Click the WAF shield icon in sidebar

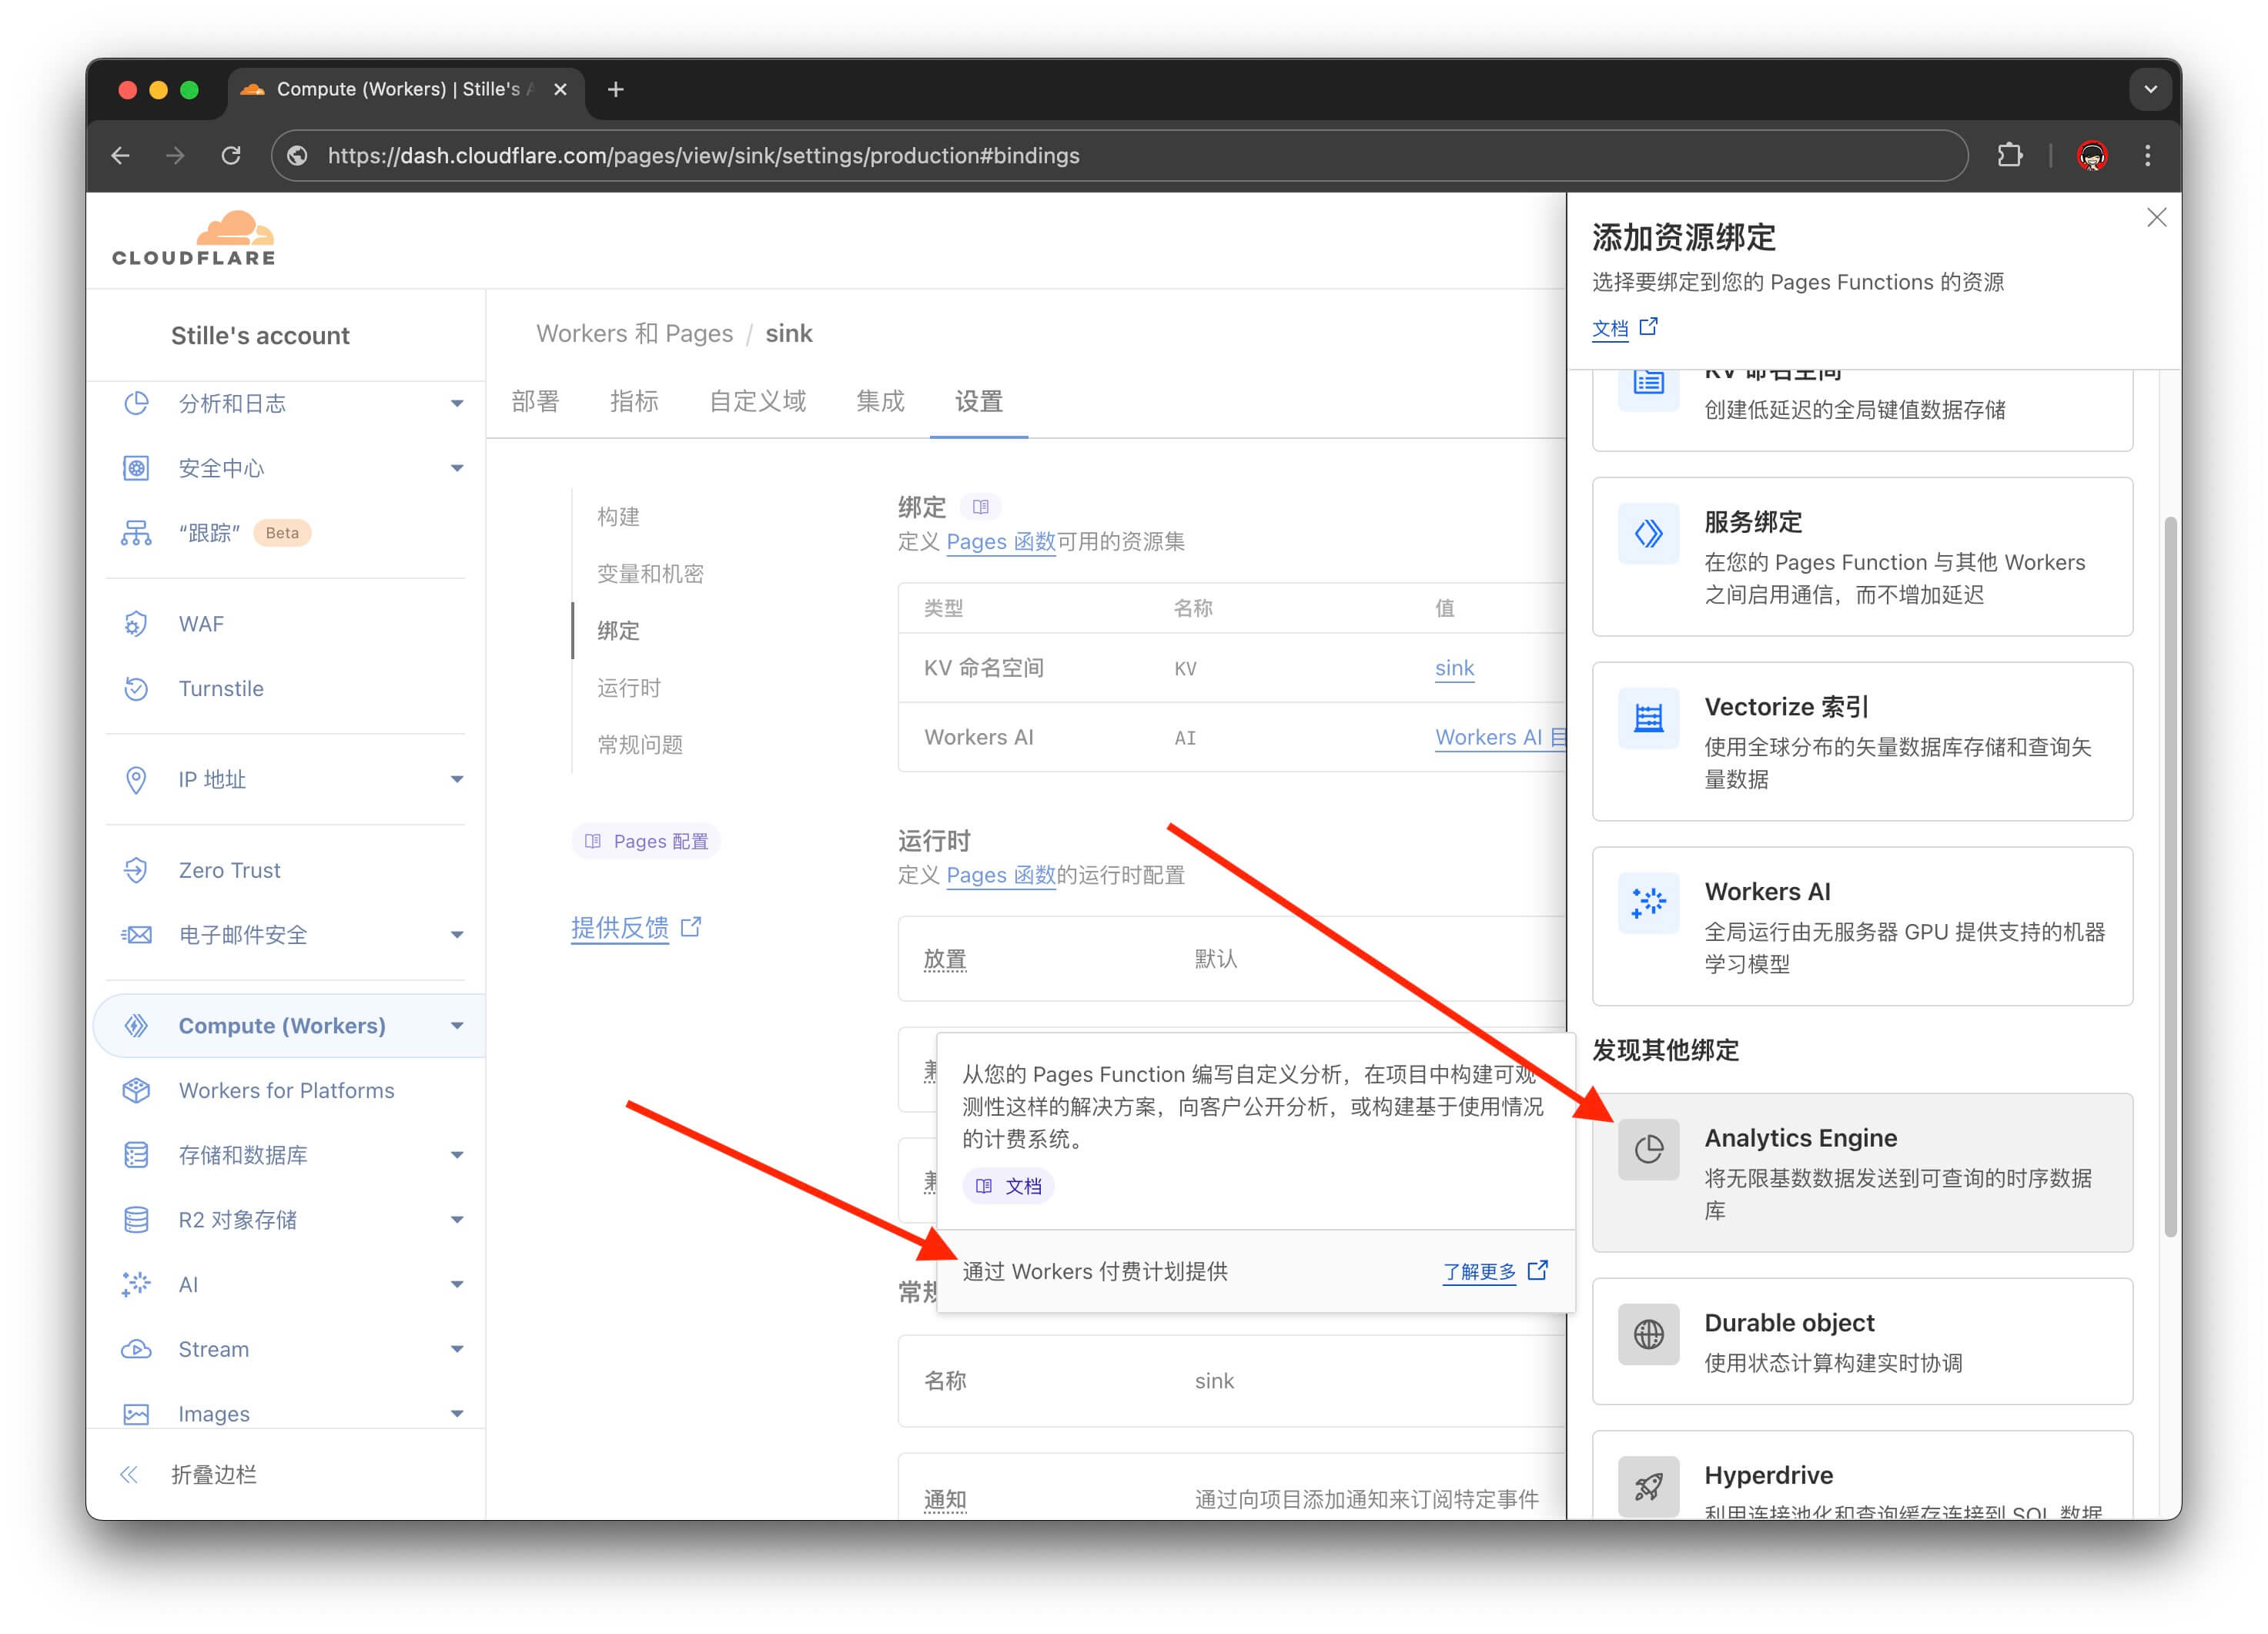tap(136, 624)
